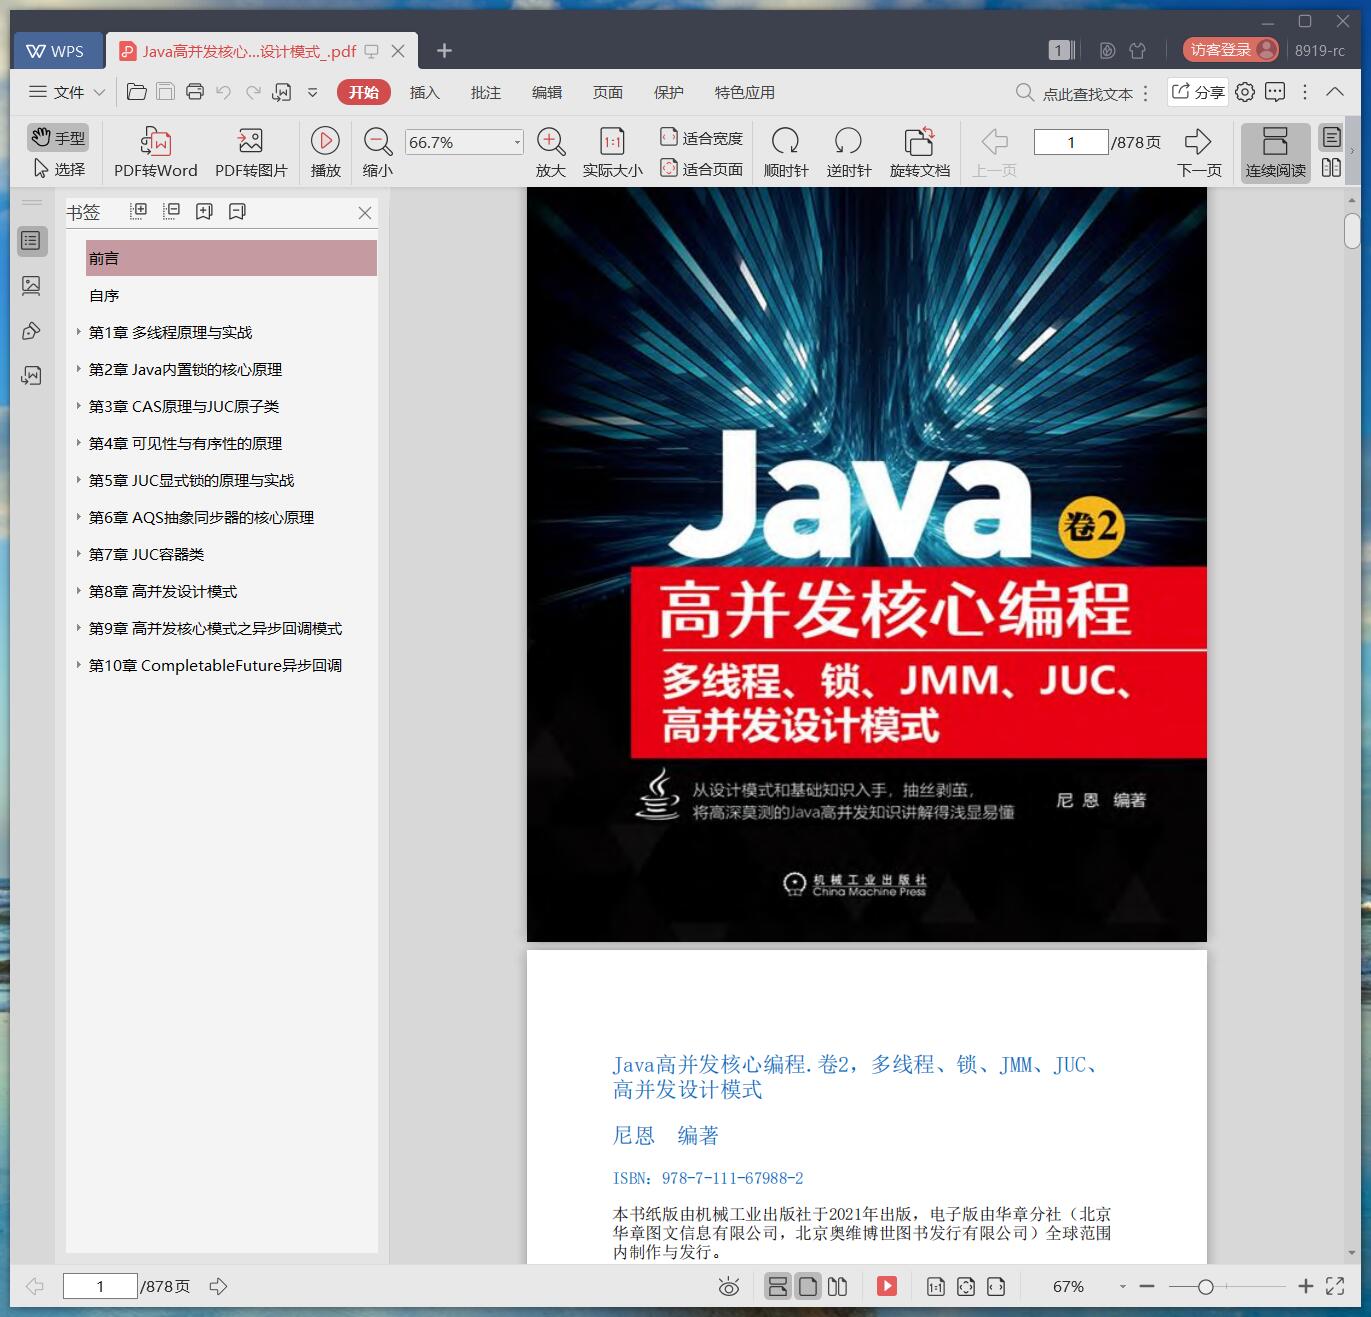Fit page to width

(701, 138)
